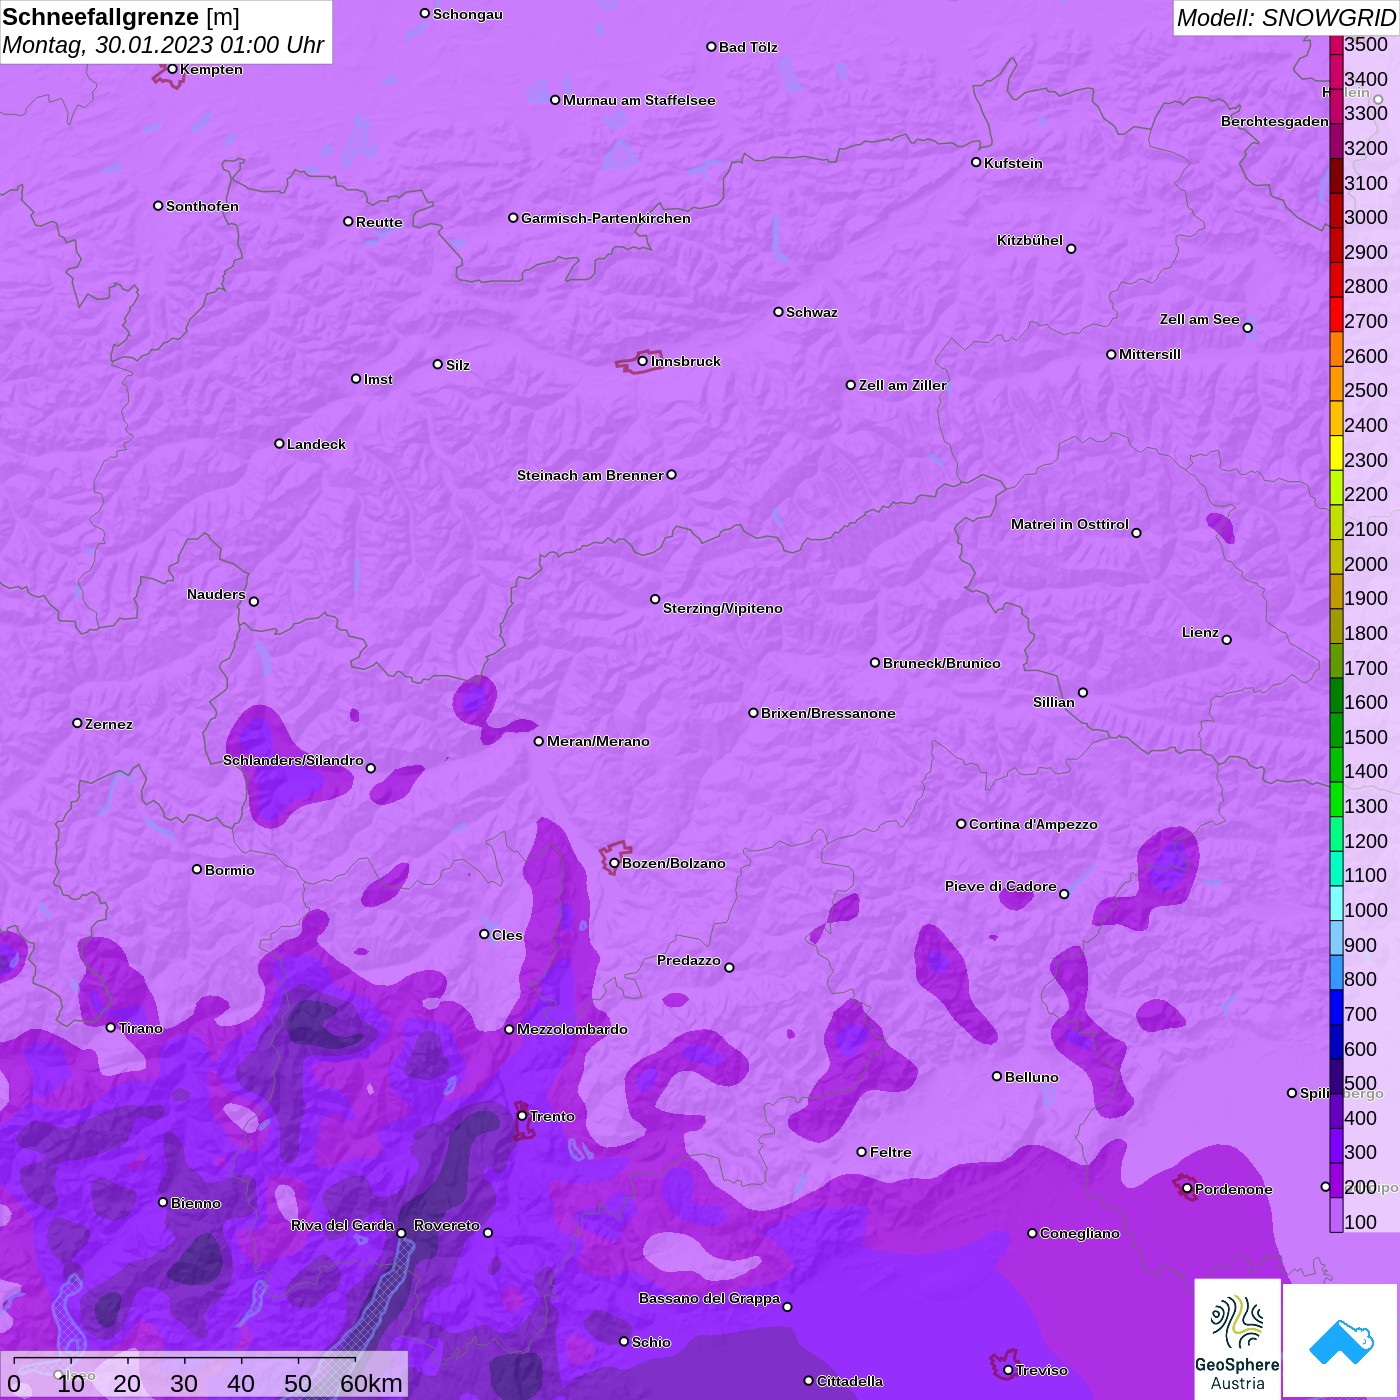Click the "Brixen/Bressanone" map label

coord(828,713)
